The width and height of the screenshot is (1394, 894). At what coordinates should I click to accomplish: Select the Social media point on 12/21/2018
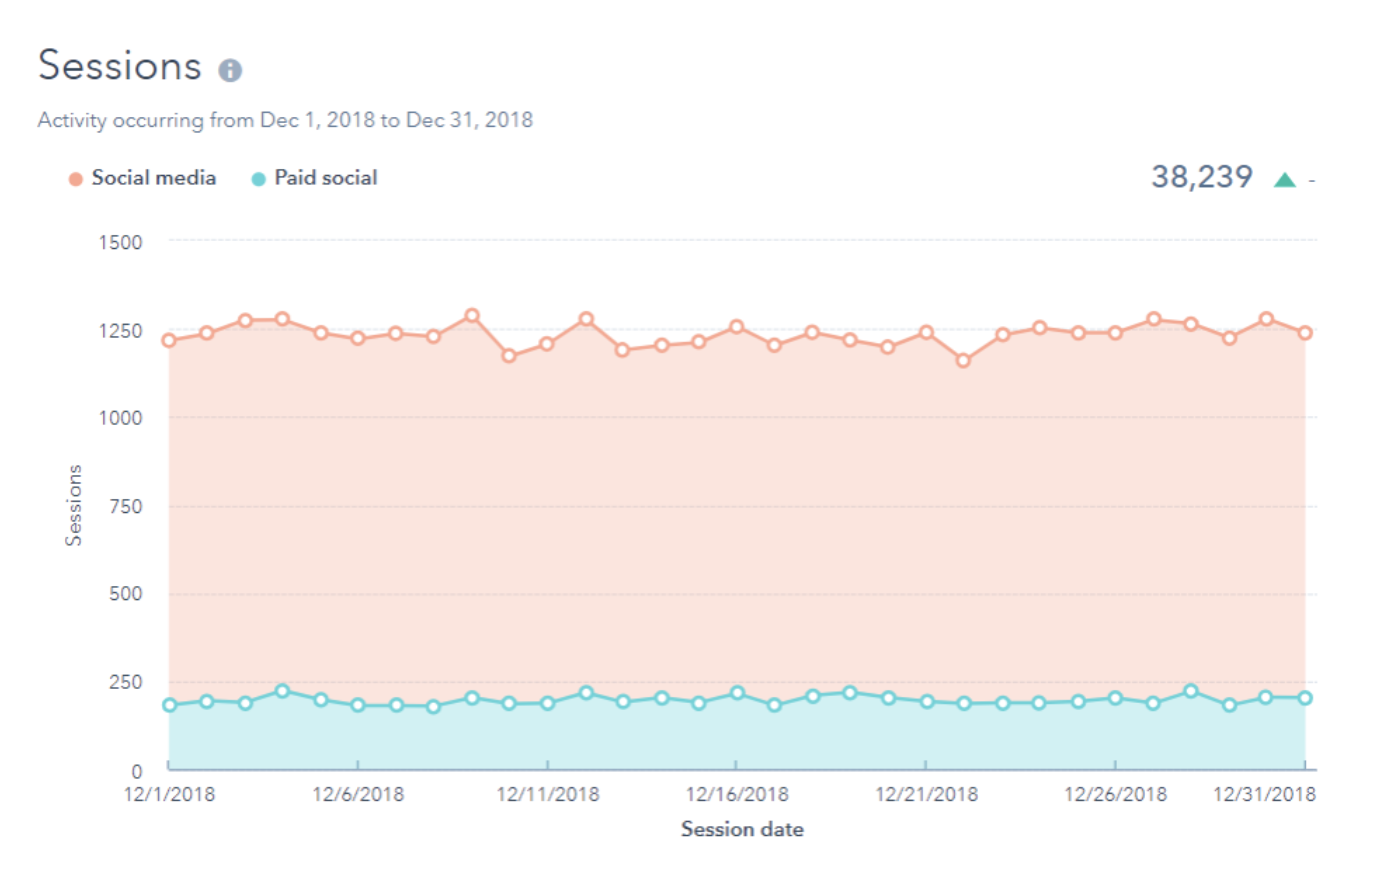tap(926, 332)
